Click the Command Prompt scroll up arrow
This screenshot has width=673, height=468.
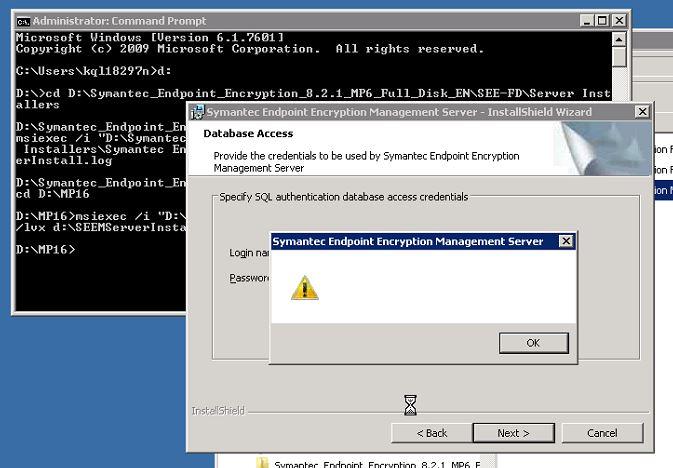tap(619, 40)
